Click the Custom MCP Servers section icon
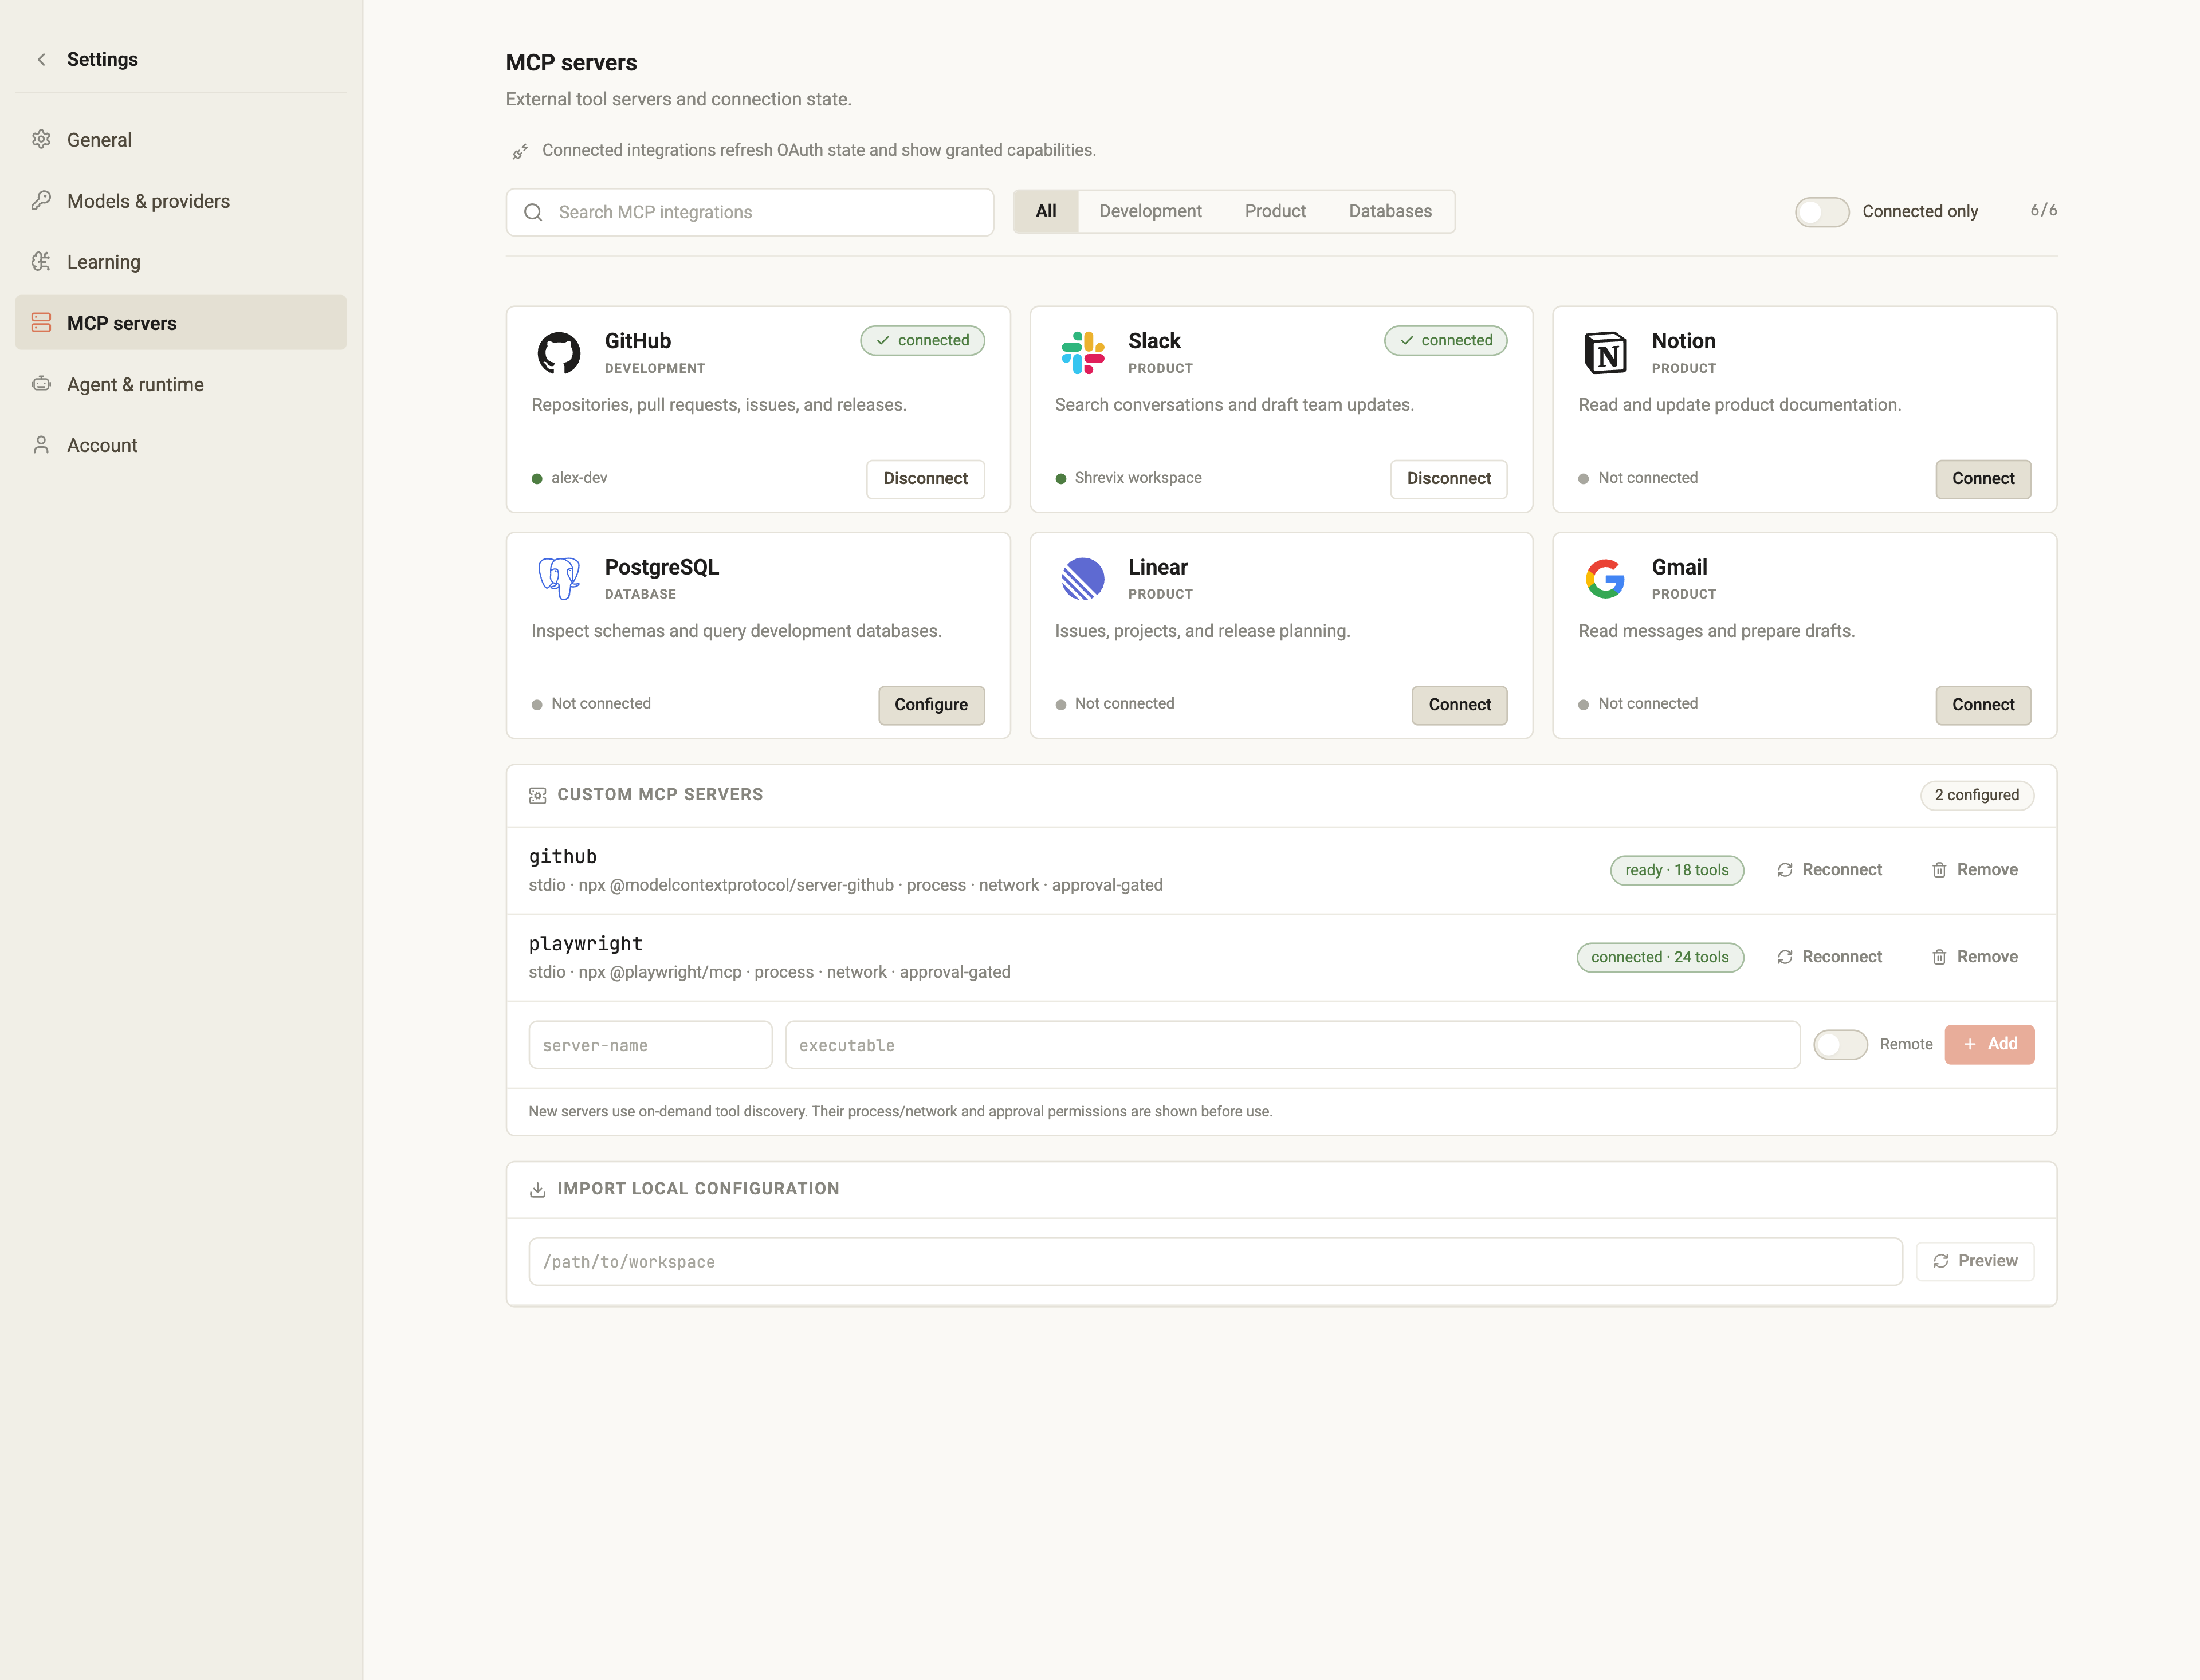The width and height of the screenshot is (2200, 1680). point(537,796)
